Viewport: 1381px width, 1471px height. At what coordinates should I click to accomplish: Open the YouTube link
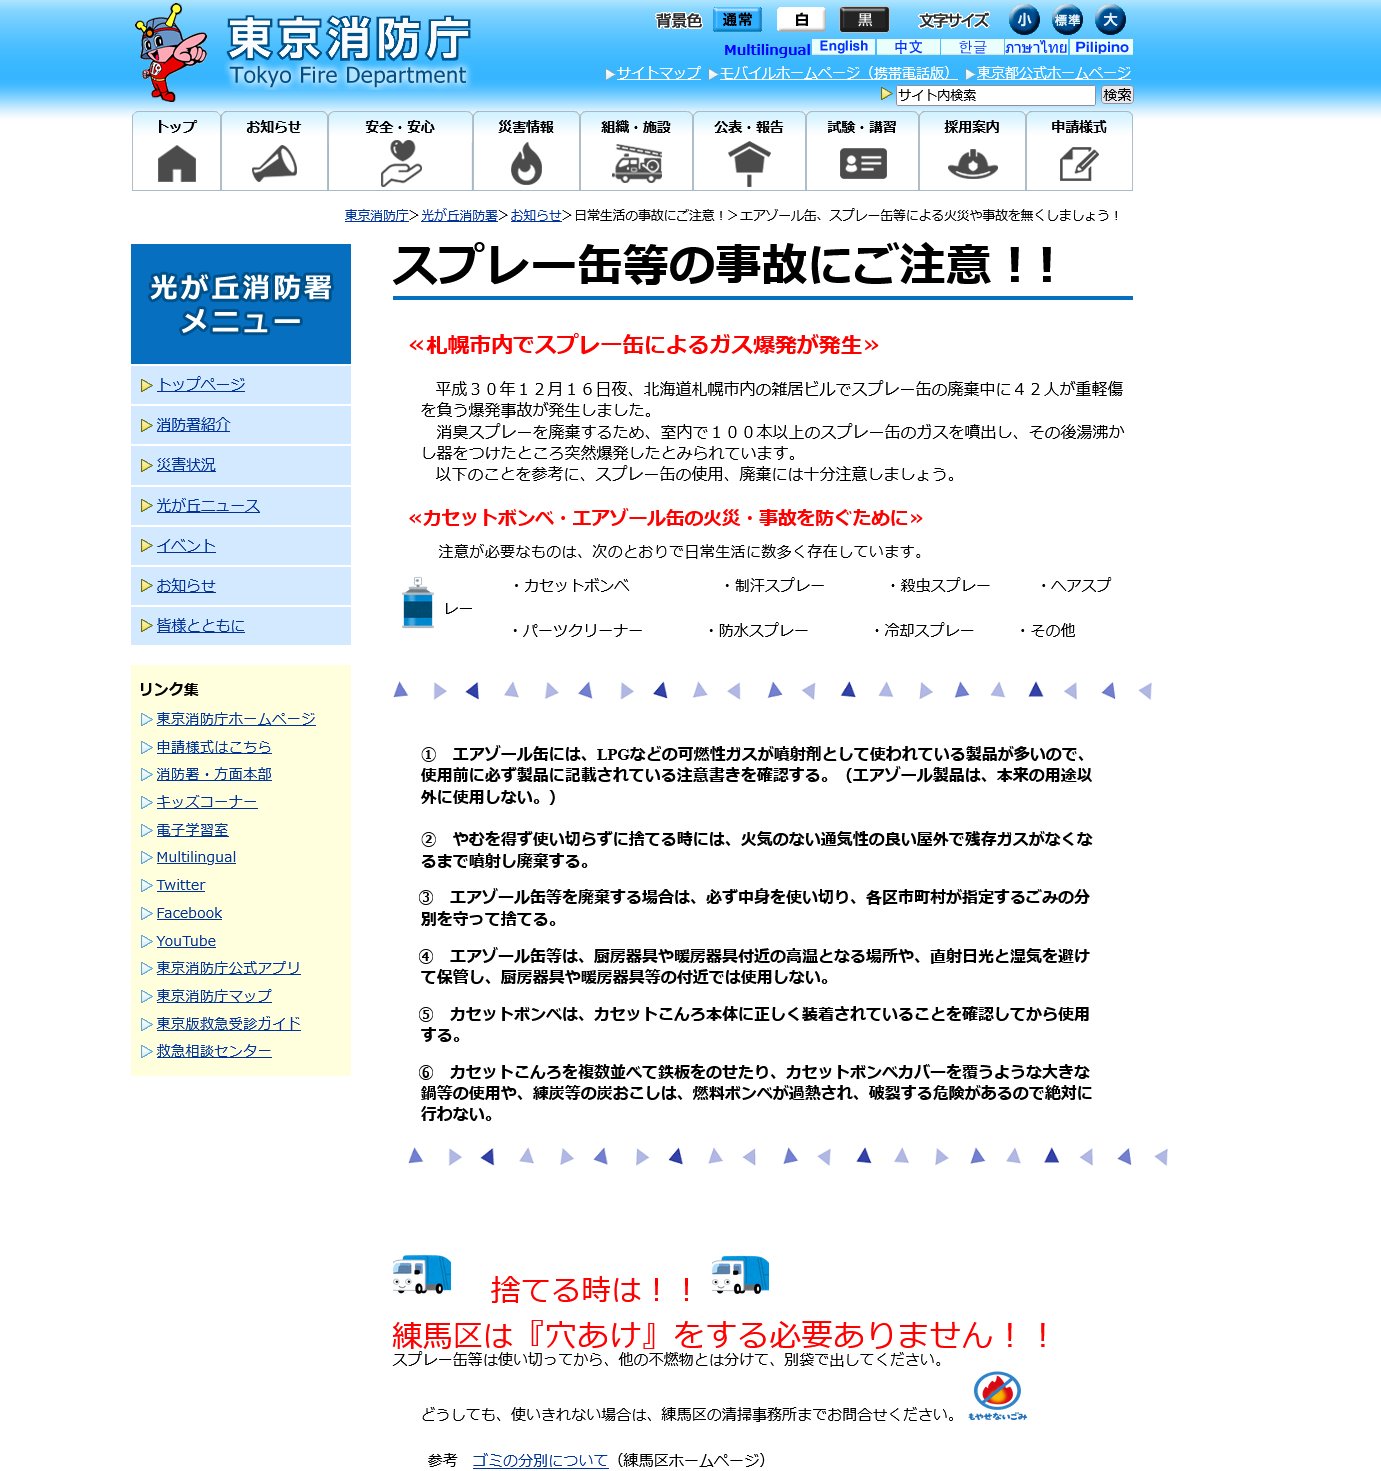(186, 941)
